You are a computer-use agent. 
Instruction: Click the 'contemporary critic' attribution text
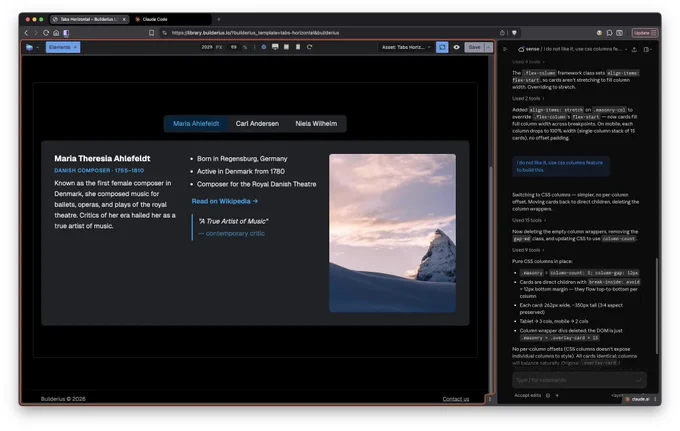tap(232, 233)
